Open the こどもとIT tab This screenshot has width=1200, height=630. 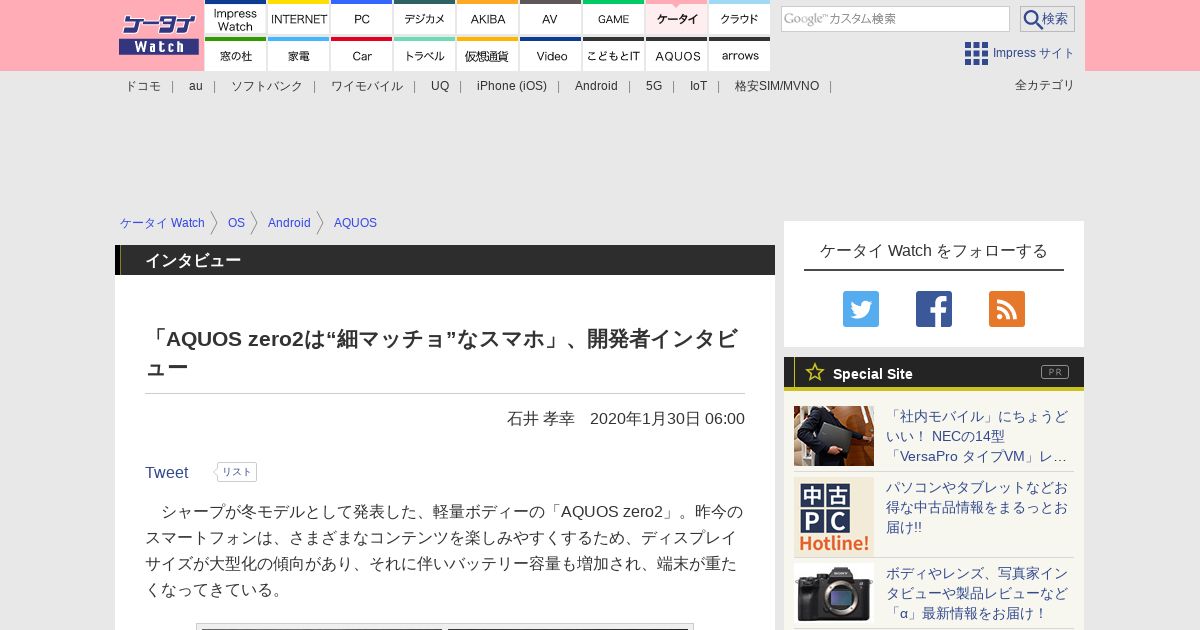pos(614,55)
